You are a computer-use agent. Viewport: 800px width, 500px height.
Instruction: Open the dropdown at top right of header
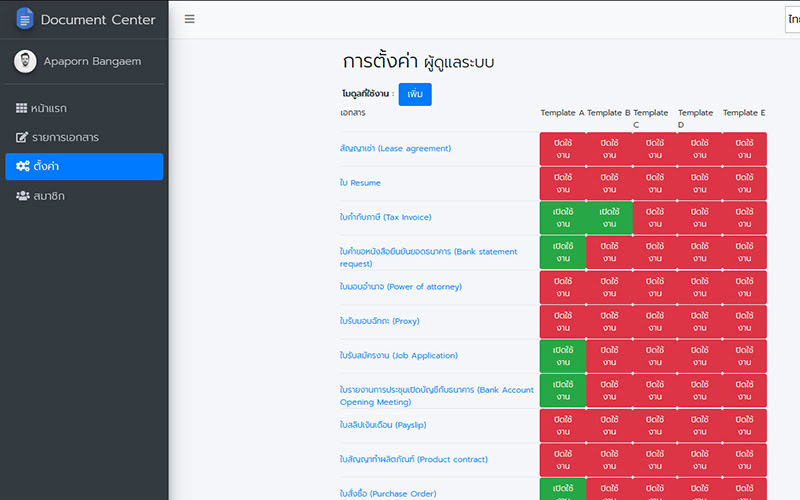click(792, 19)
